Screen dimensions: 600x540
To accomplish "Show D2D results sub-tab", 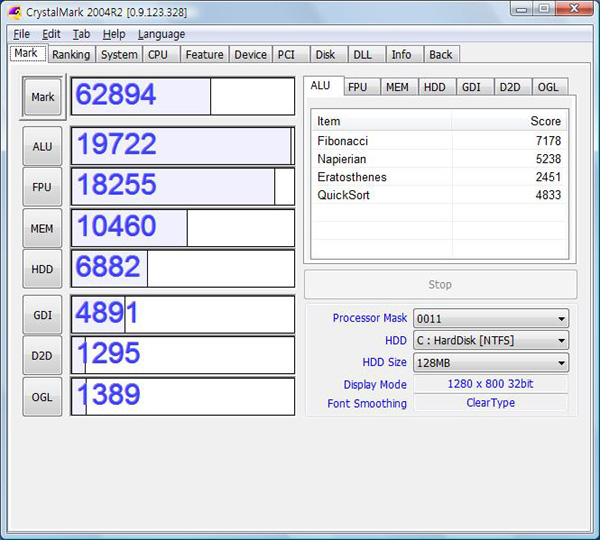I will click(x=513, y=87).
